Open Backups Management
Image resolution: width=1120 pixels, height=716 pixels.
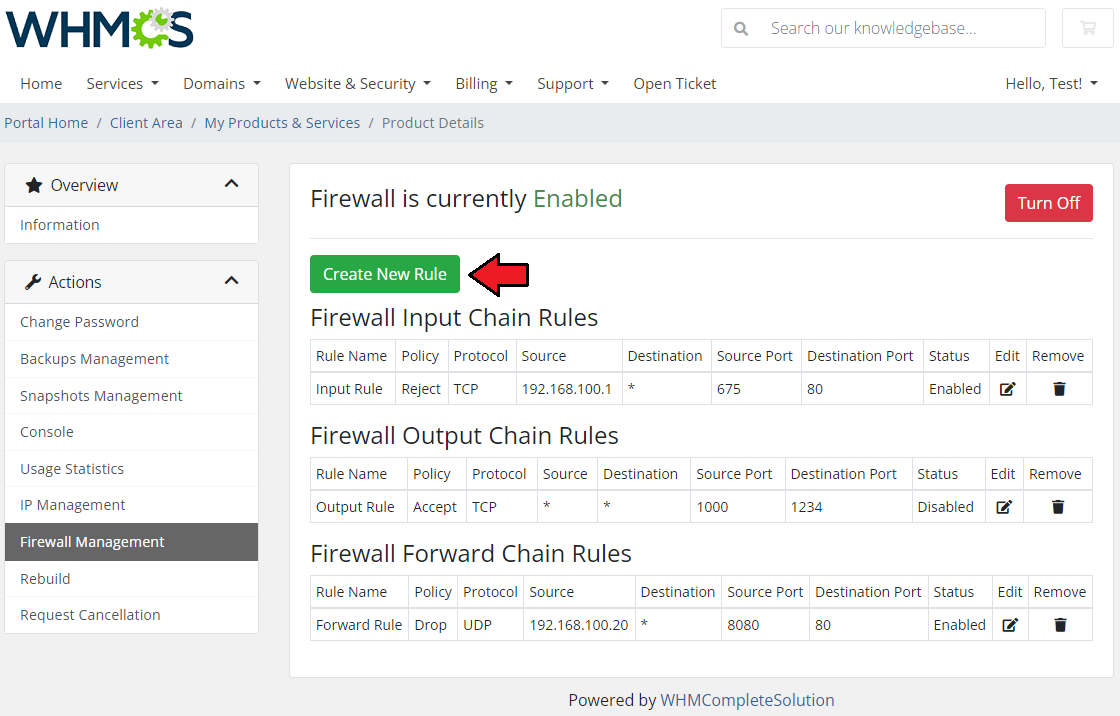coord(131,359)
